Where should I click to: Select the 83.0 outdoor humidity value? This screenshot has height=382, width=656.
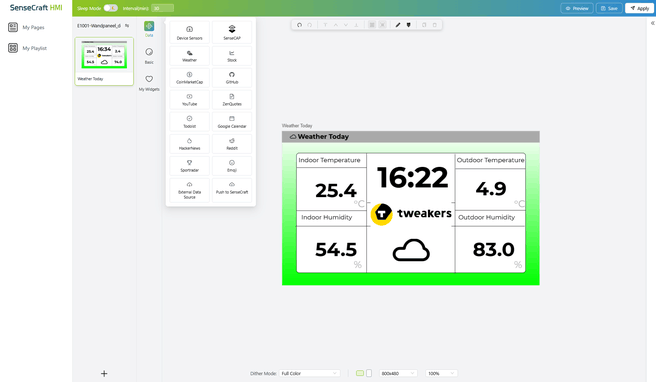pyautogui.click(x=493, y=250)
